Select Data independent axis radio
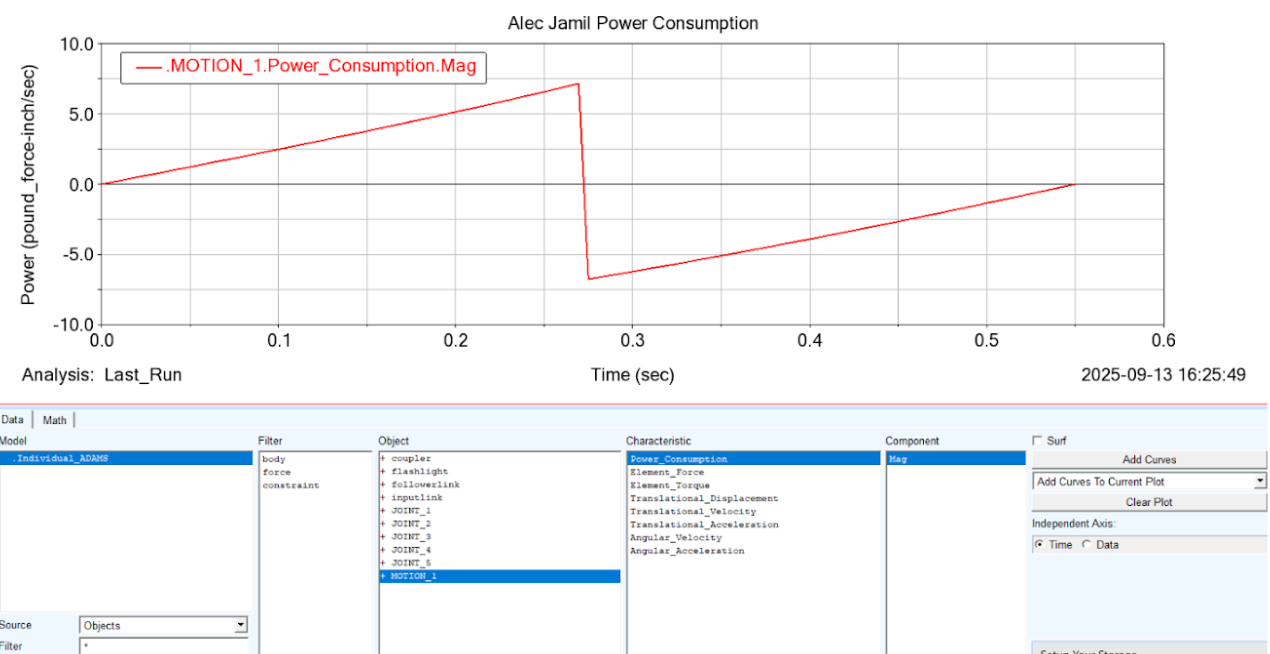 tap(1087, 545)
